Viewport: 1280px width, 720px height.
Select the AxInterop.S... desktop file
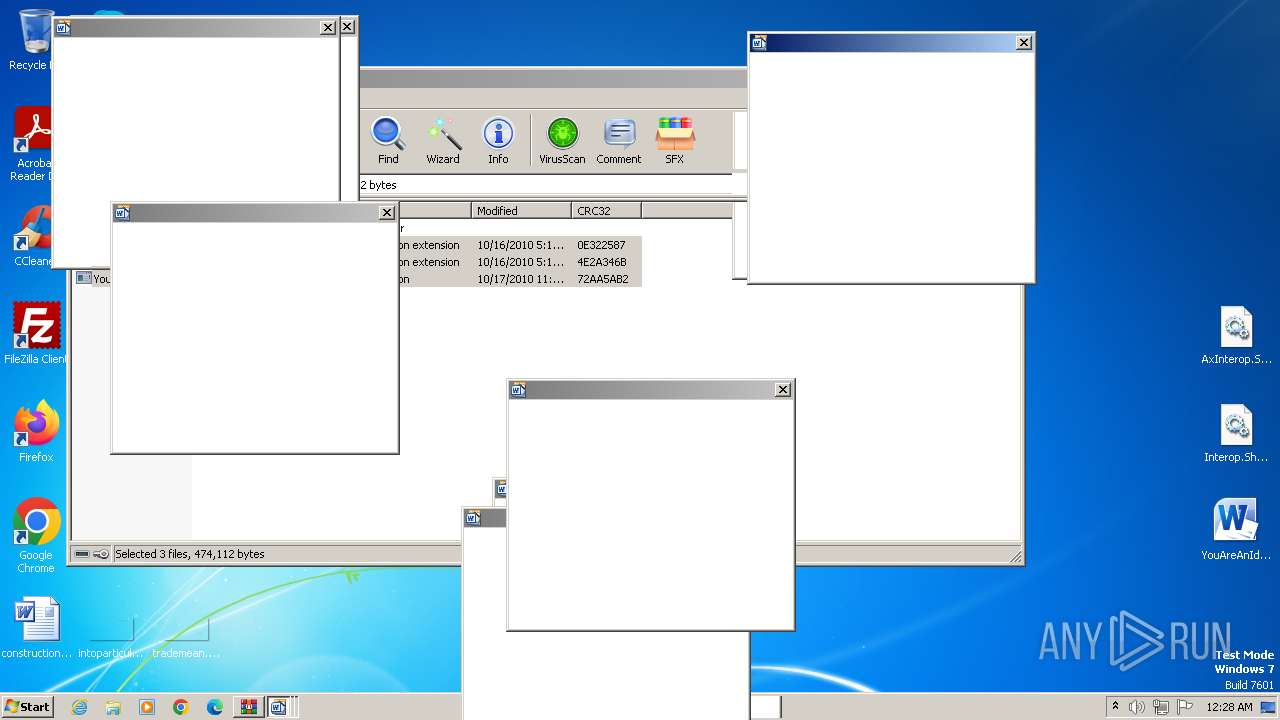[1237, 335]
